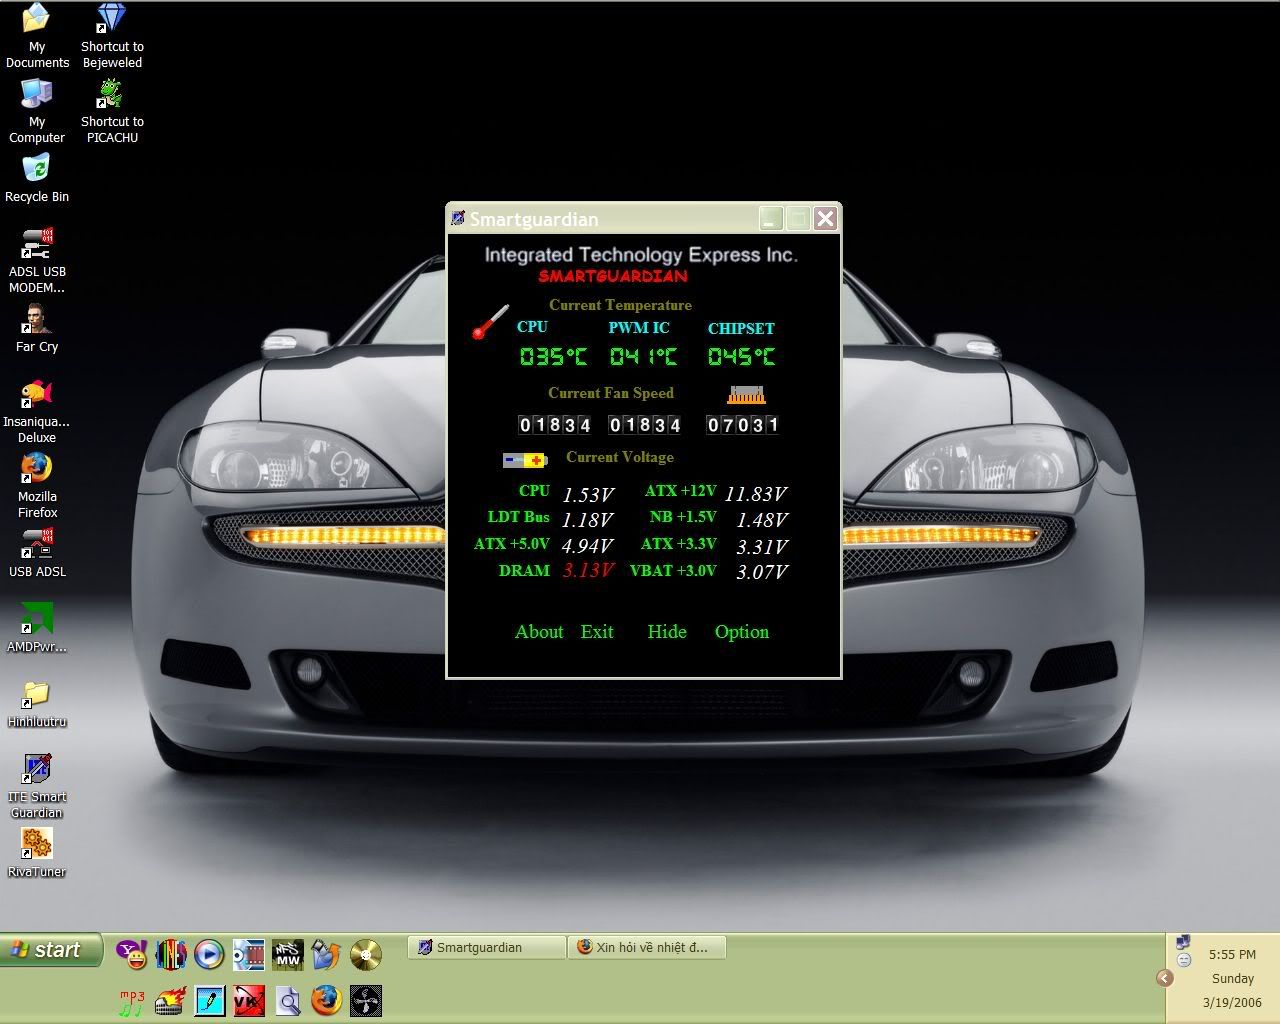Click Hide in the Smartguardian window
This screenshot has height=1024, width=1280.
tap(667, 632)
